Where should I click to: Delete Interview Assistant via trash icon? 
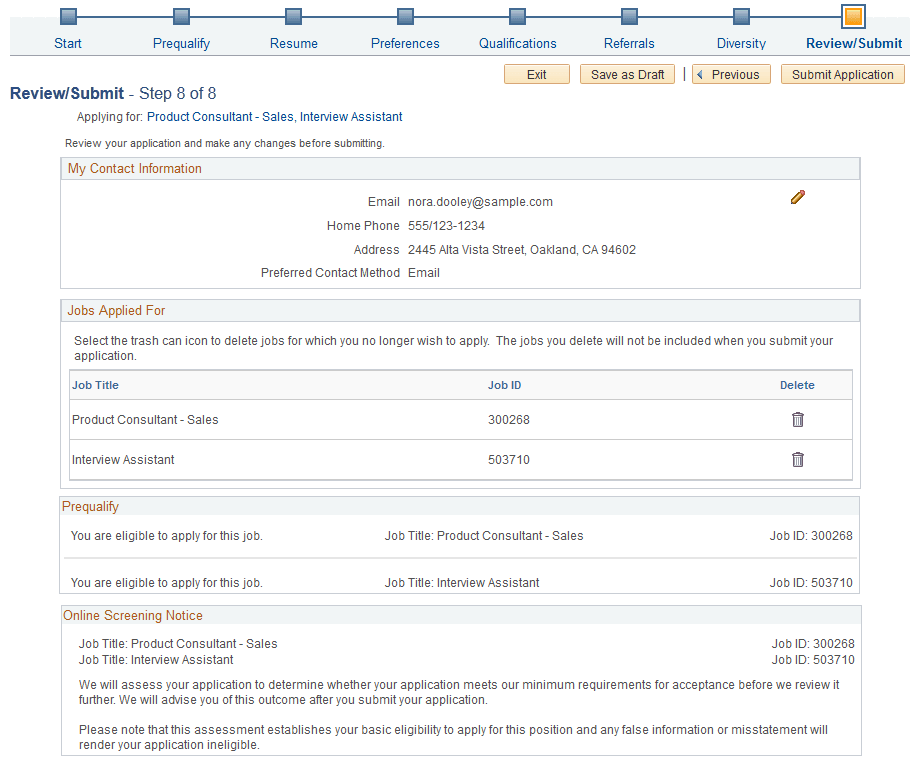pyautogui.click(x=797, y=459)
